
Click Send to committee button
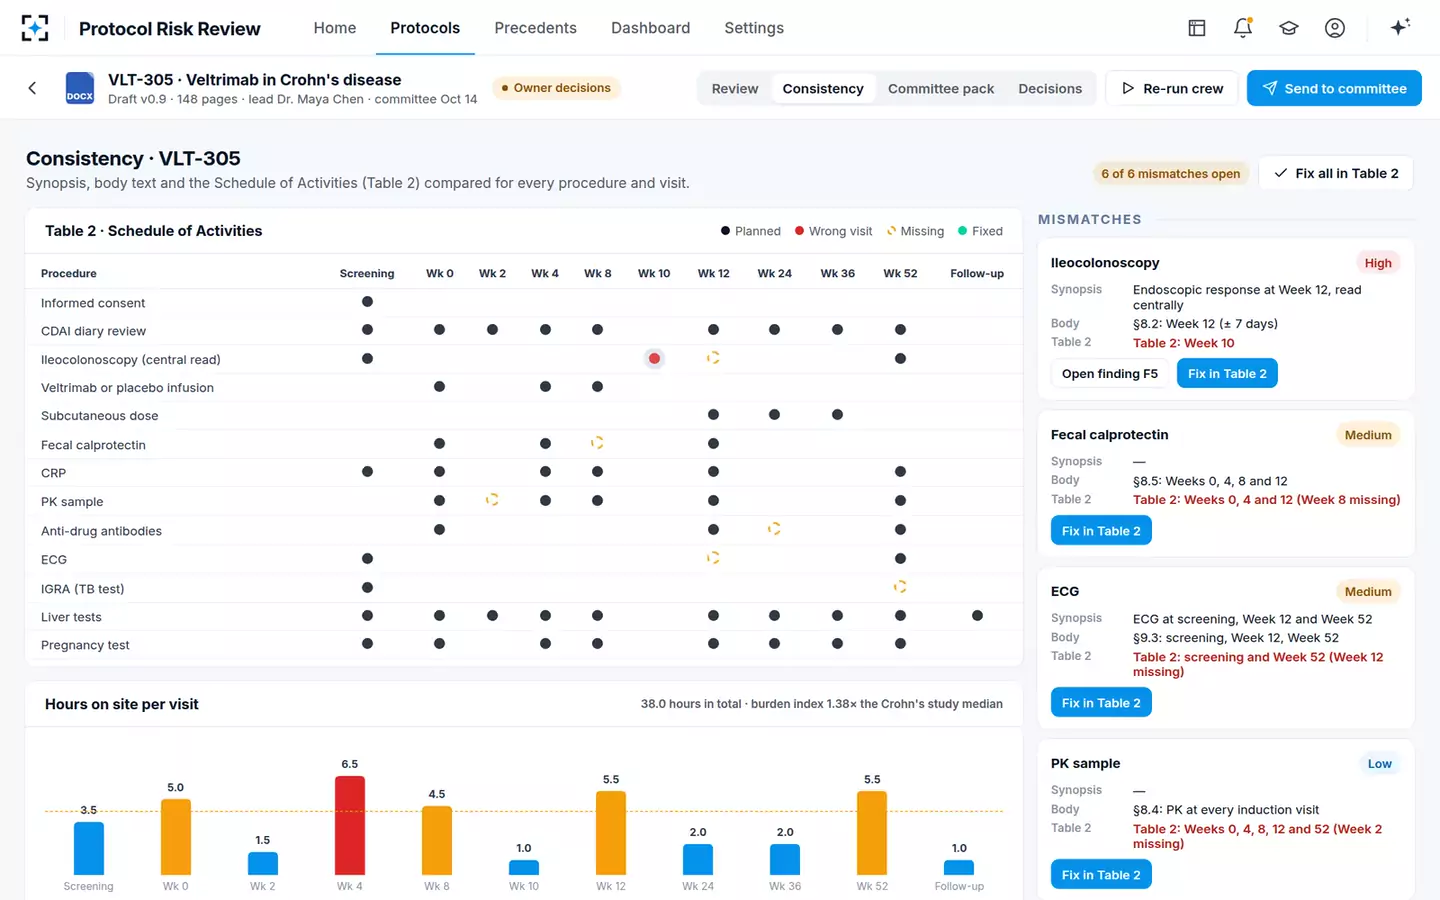[x=1334, y=88]
